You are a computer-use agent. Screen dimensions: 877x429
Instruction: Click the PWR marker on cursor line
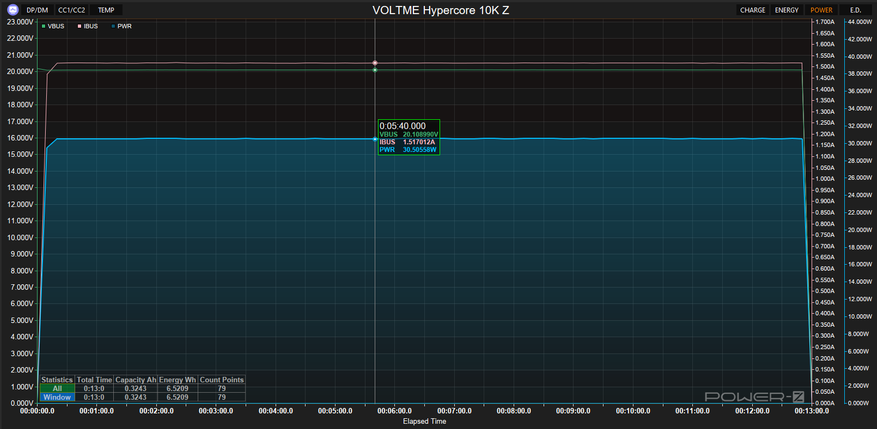tap(375, 139)
